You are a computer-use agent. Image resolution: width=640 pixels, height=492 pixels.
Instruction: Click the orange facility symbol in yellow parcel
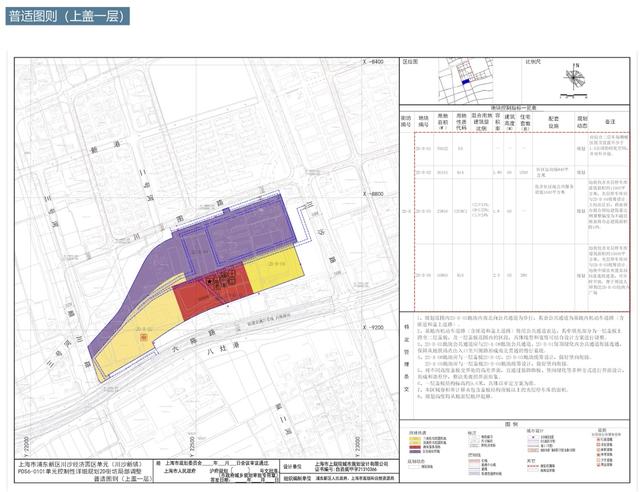pos(144,338)
